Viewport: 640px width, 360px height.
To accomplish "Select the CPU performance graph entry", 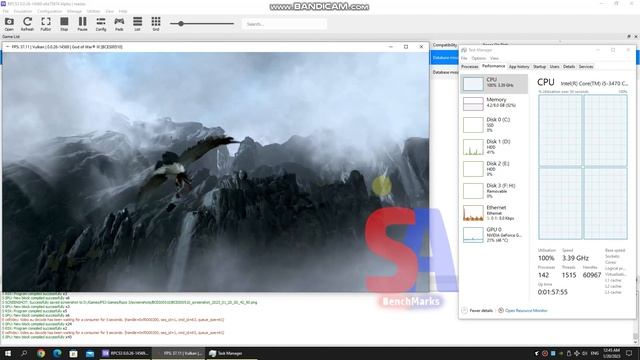I will click(494, 84).
